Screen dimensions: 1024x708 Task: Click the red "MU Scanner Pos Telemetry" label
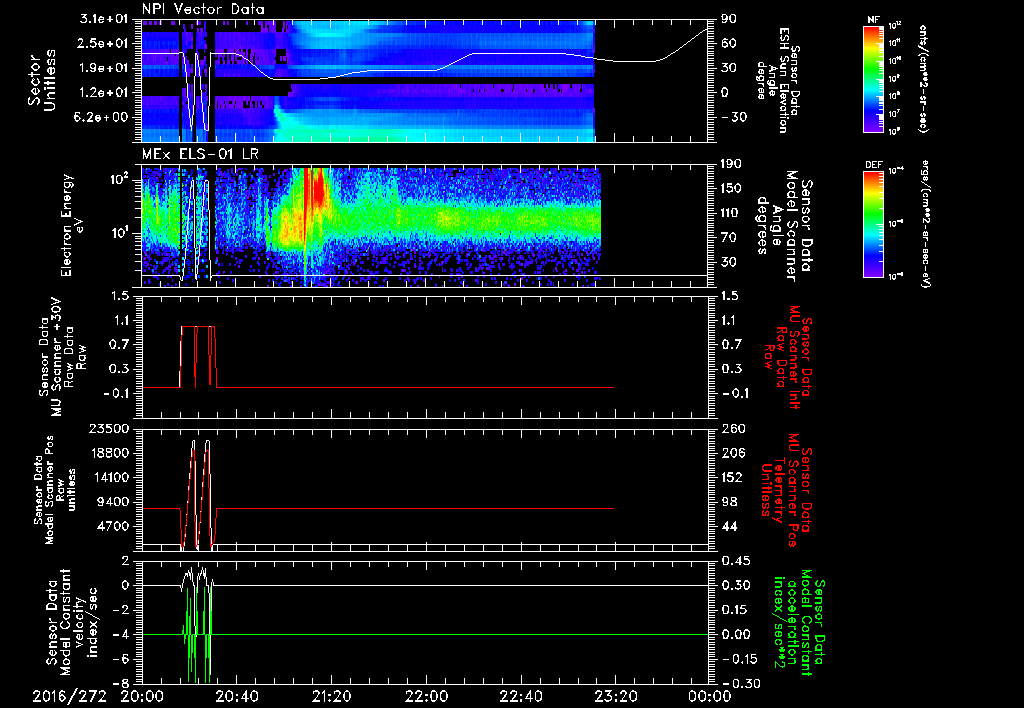pos(786,490)
